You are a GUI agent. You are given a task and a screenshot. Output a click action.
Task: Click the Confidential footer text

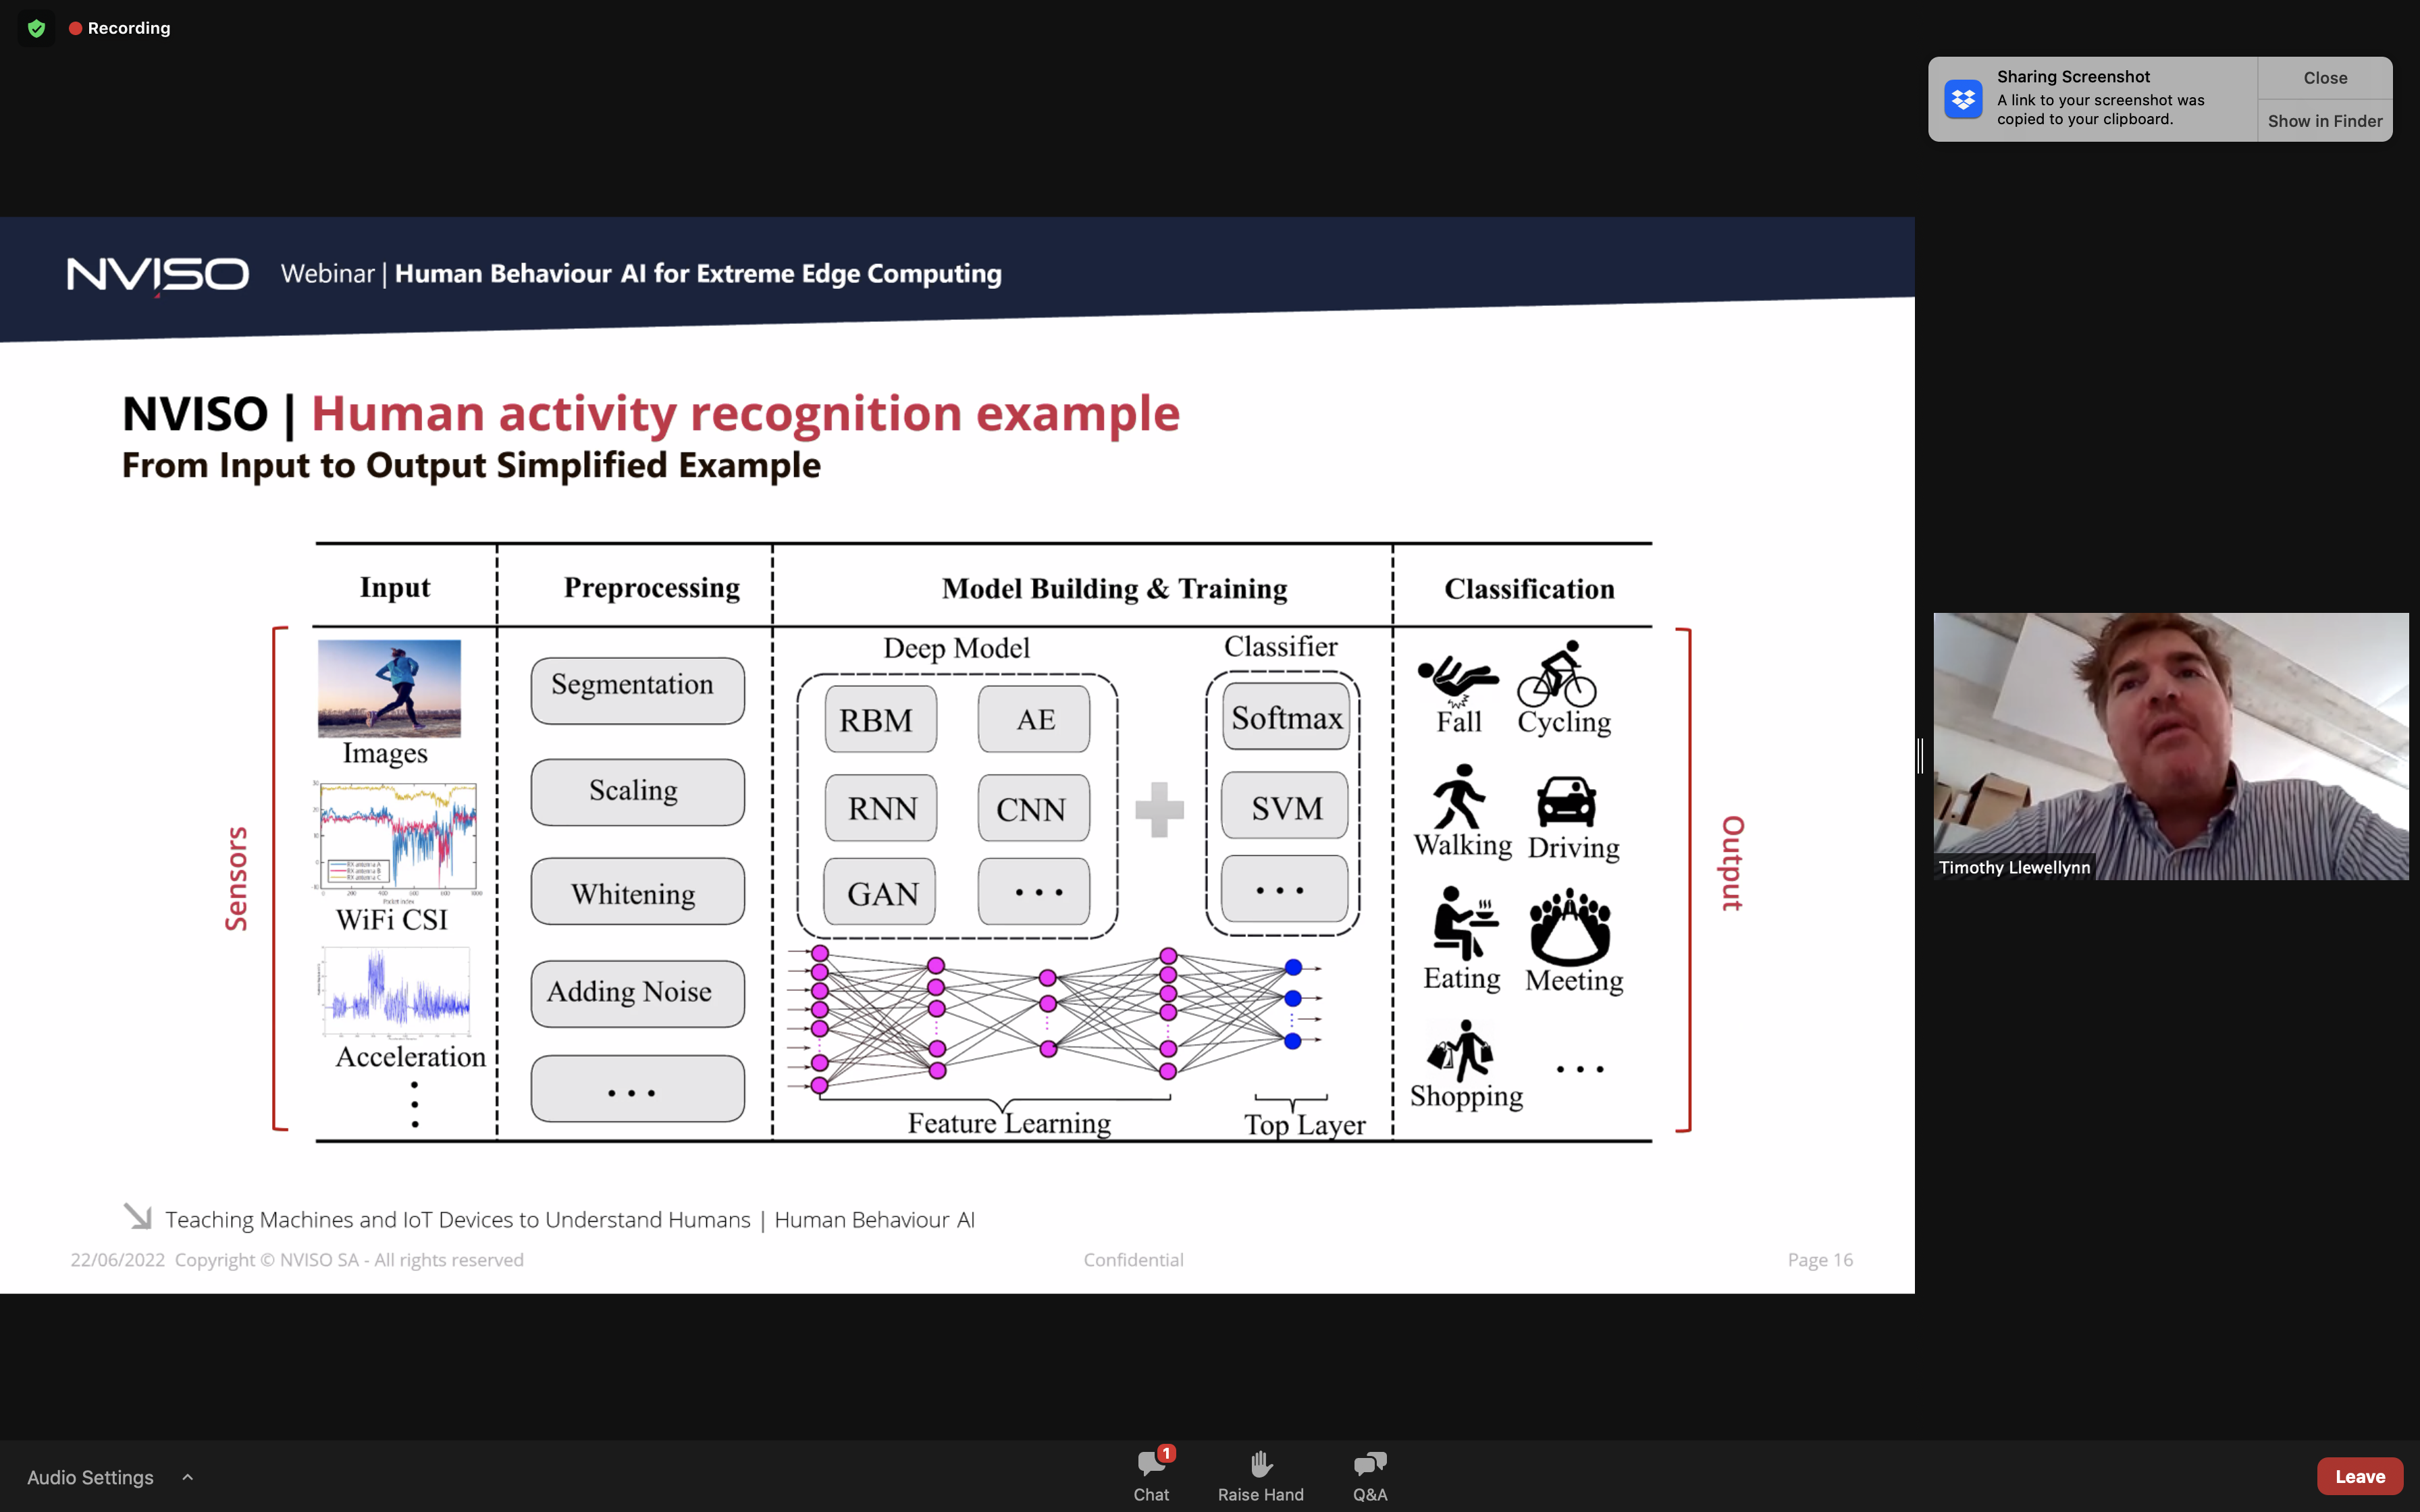[1133, 1260]
